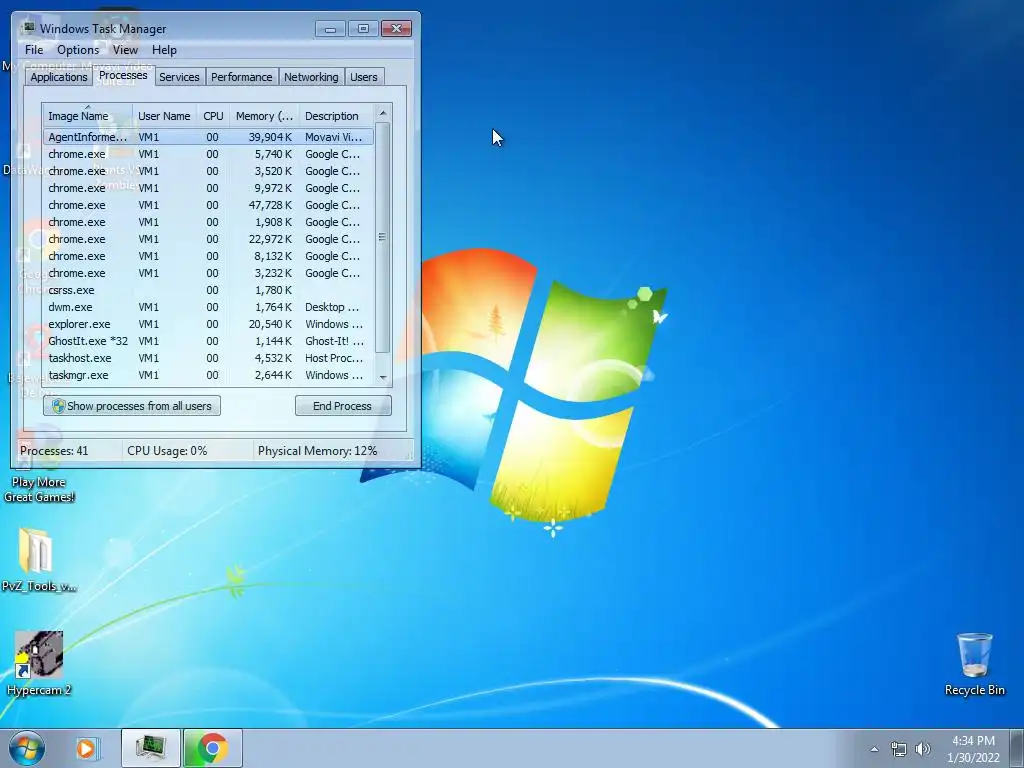Select Task Manager taskbar button
This screenshot has width=1024, height=768.
(x=151, y=748)
